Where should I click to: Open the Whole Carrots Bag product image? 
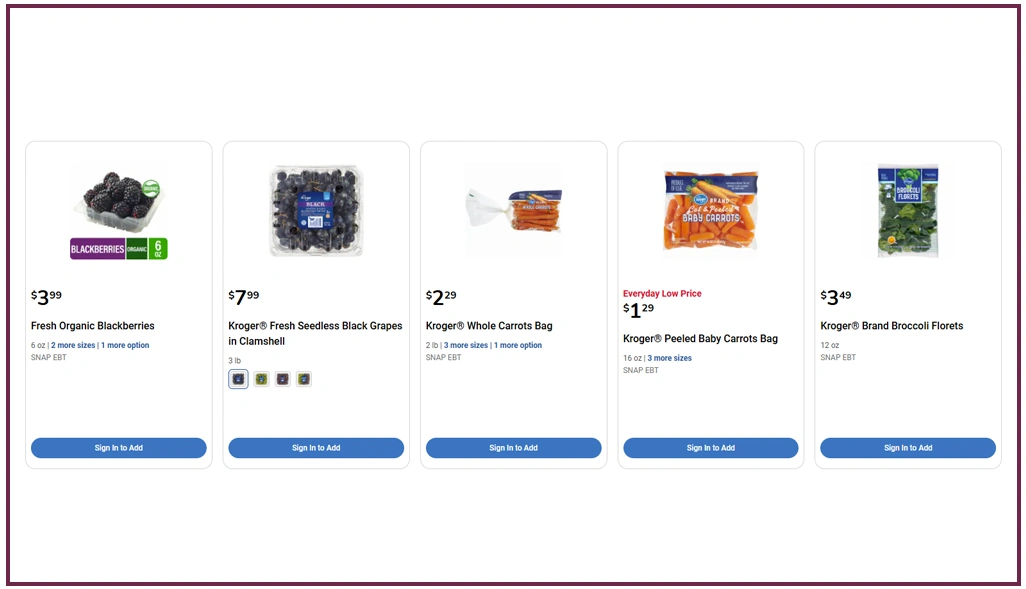coord(514,212)
